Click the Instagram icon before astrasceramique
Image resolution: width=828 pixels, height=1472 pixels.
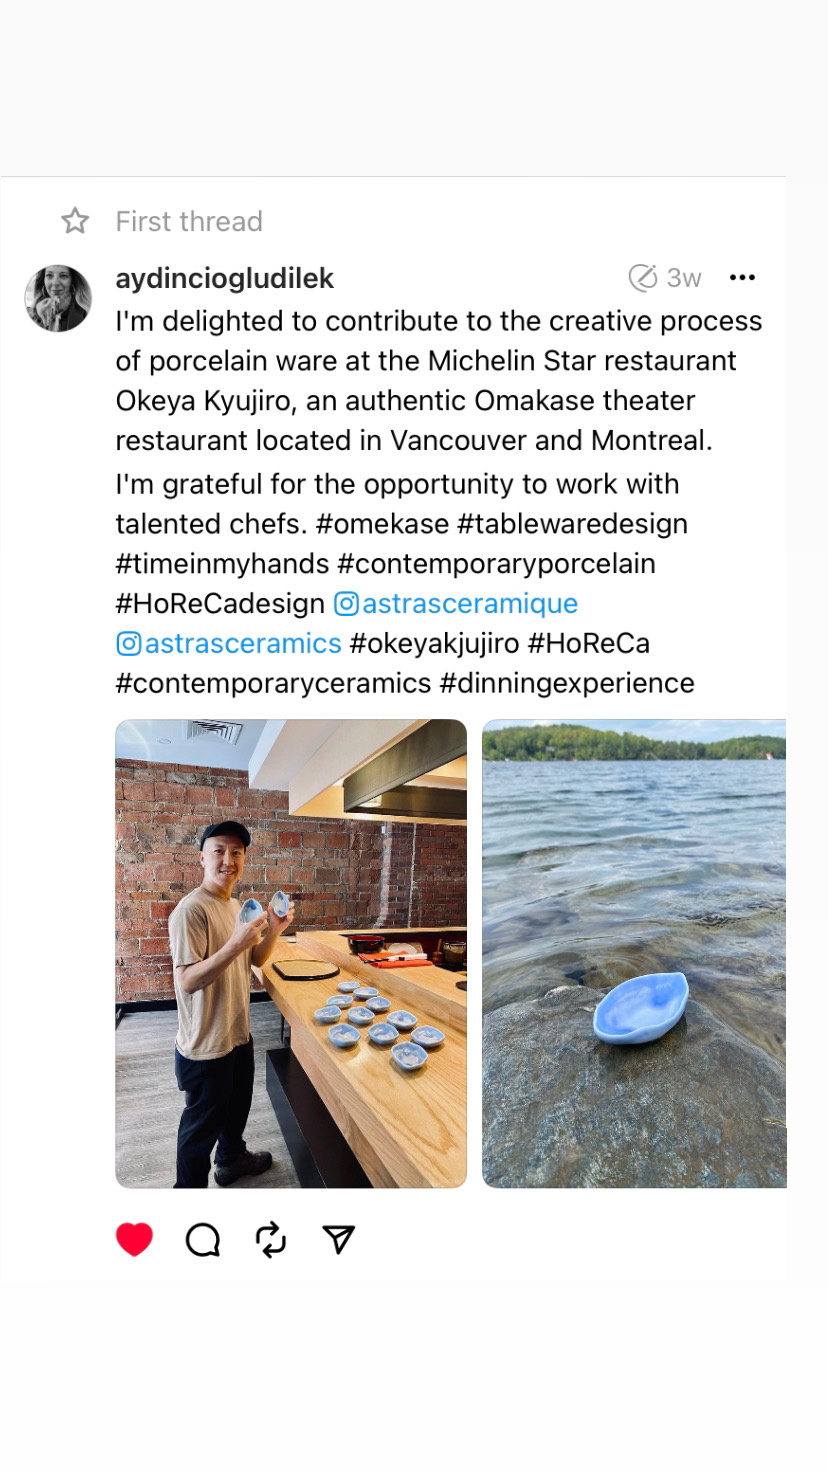pyautogui.click(x=346, y=604)
